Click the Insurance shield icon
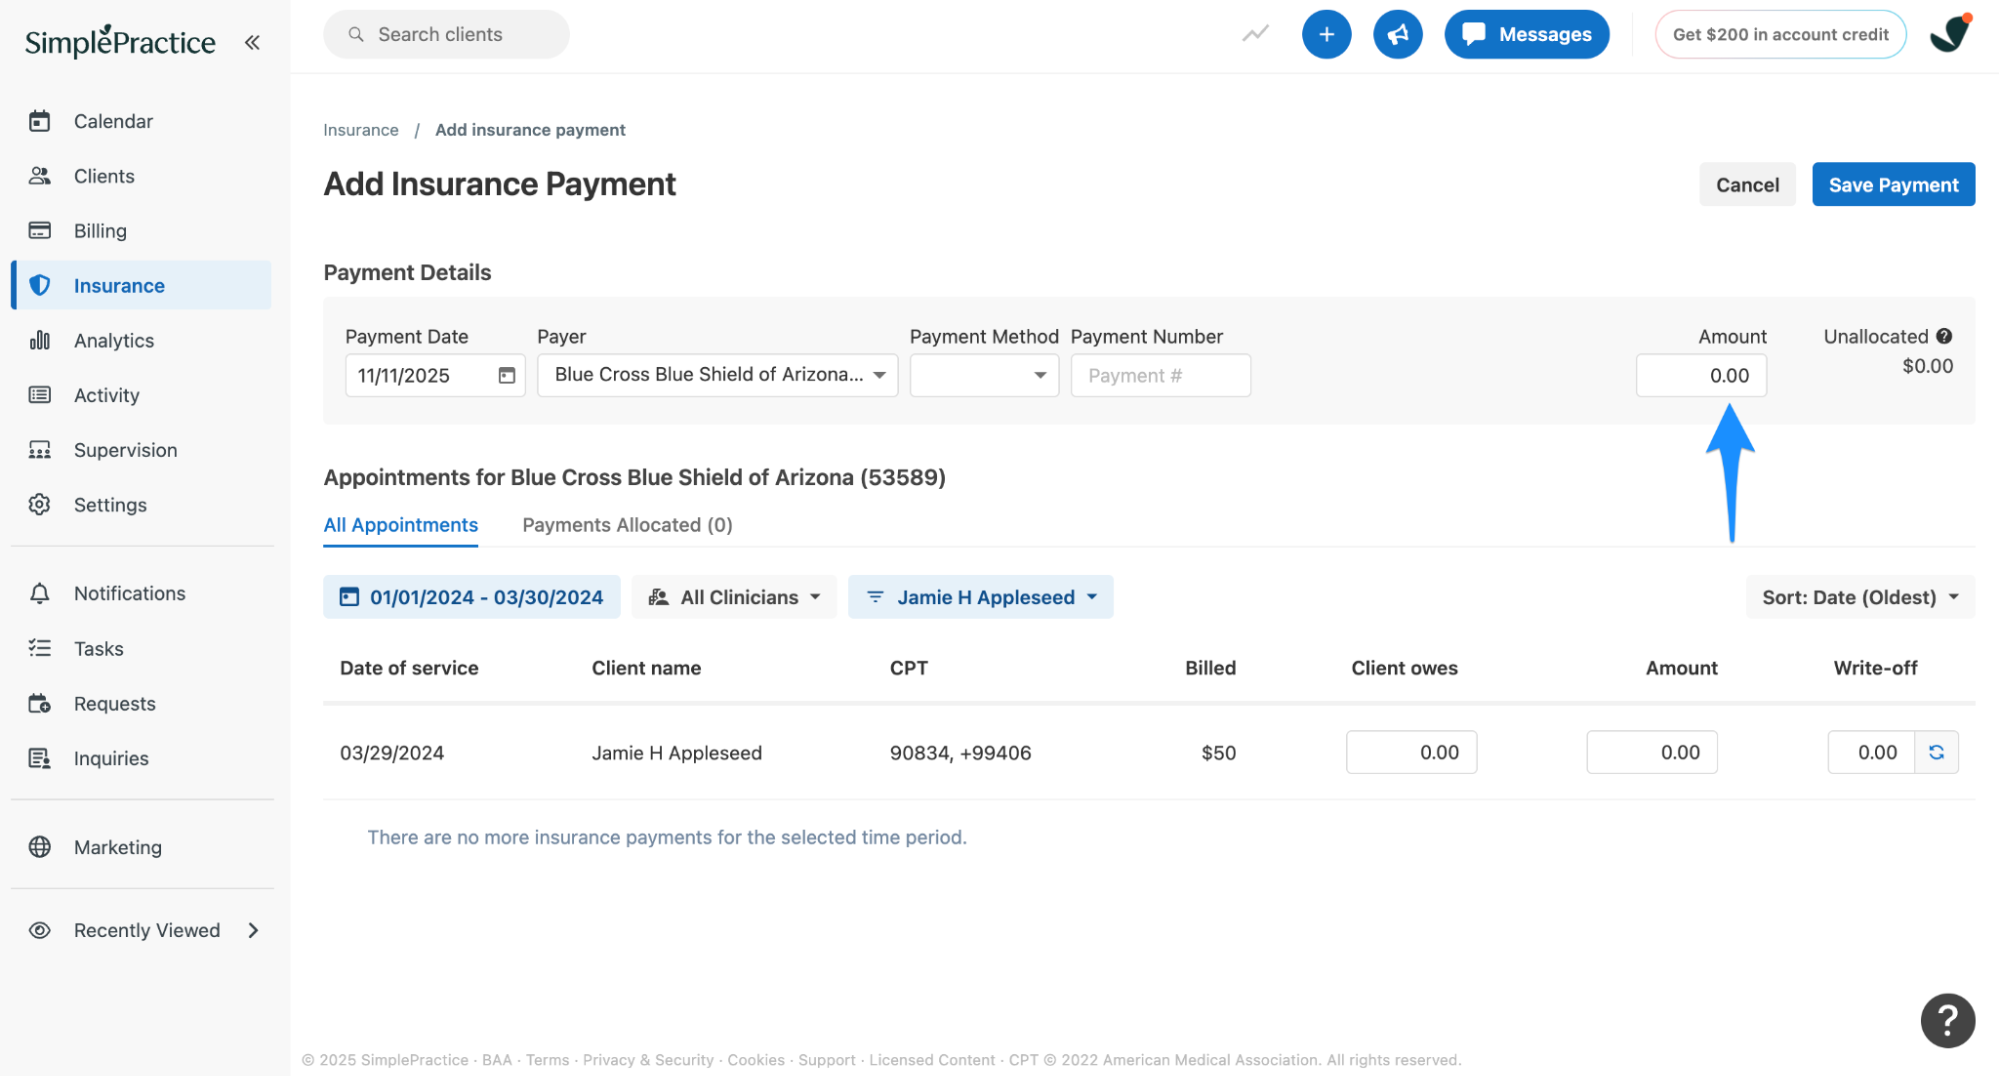This screenshot has height=1076, width=1999. pos(40,285)
